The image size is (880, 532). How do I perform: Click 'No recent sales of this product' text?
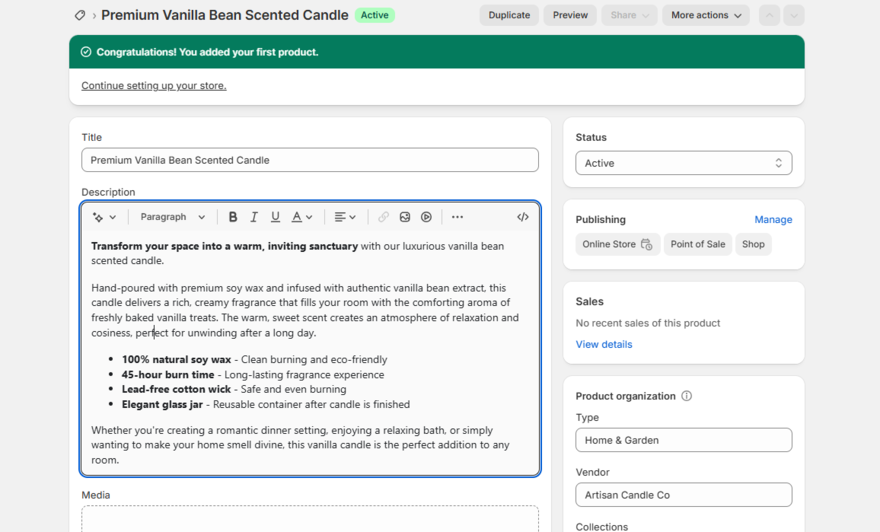(648, 323)
